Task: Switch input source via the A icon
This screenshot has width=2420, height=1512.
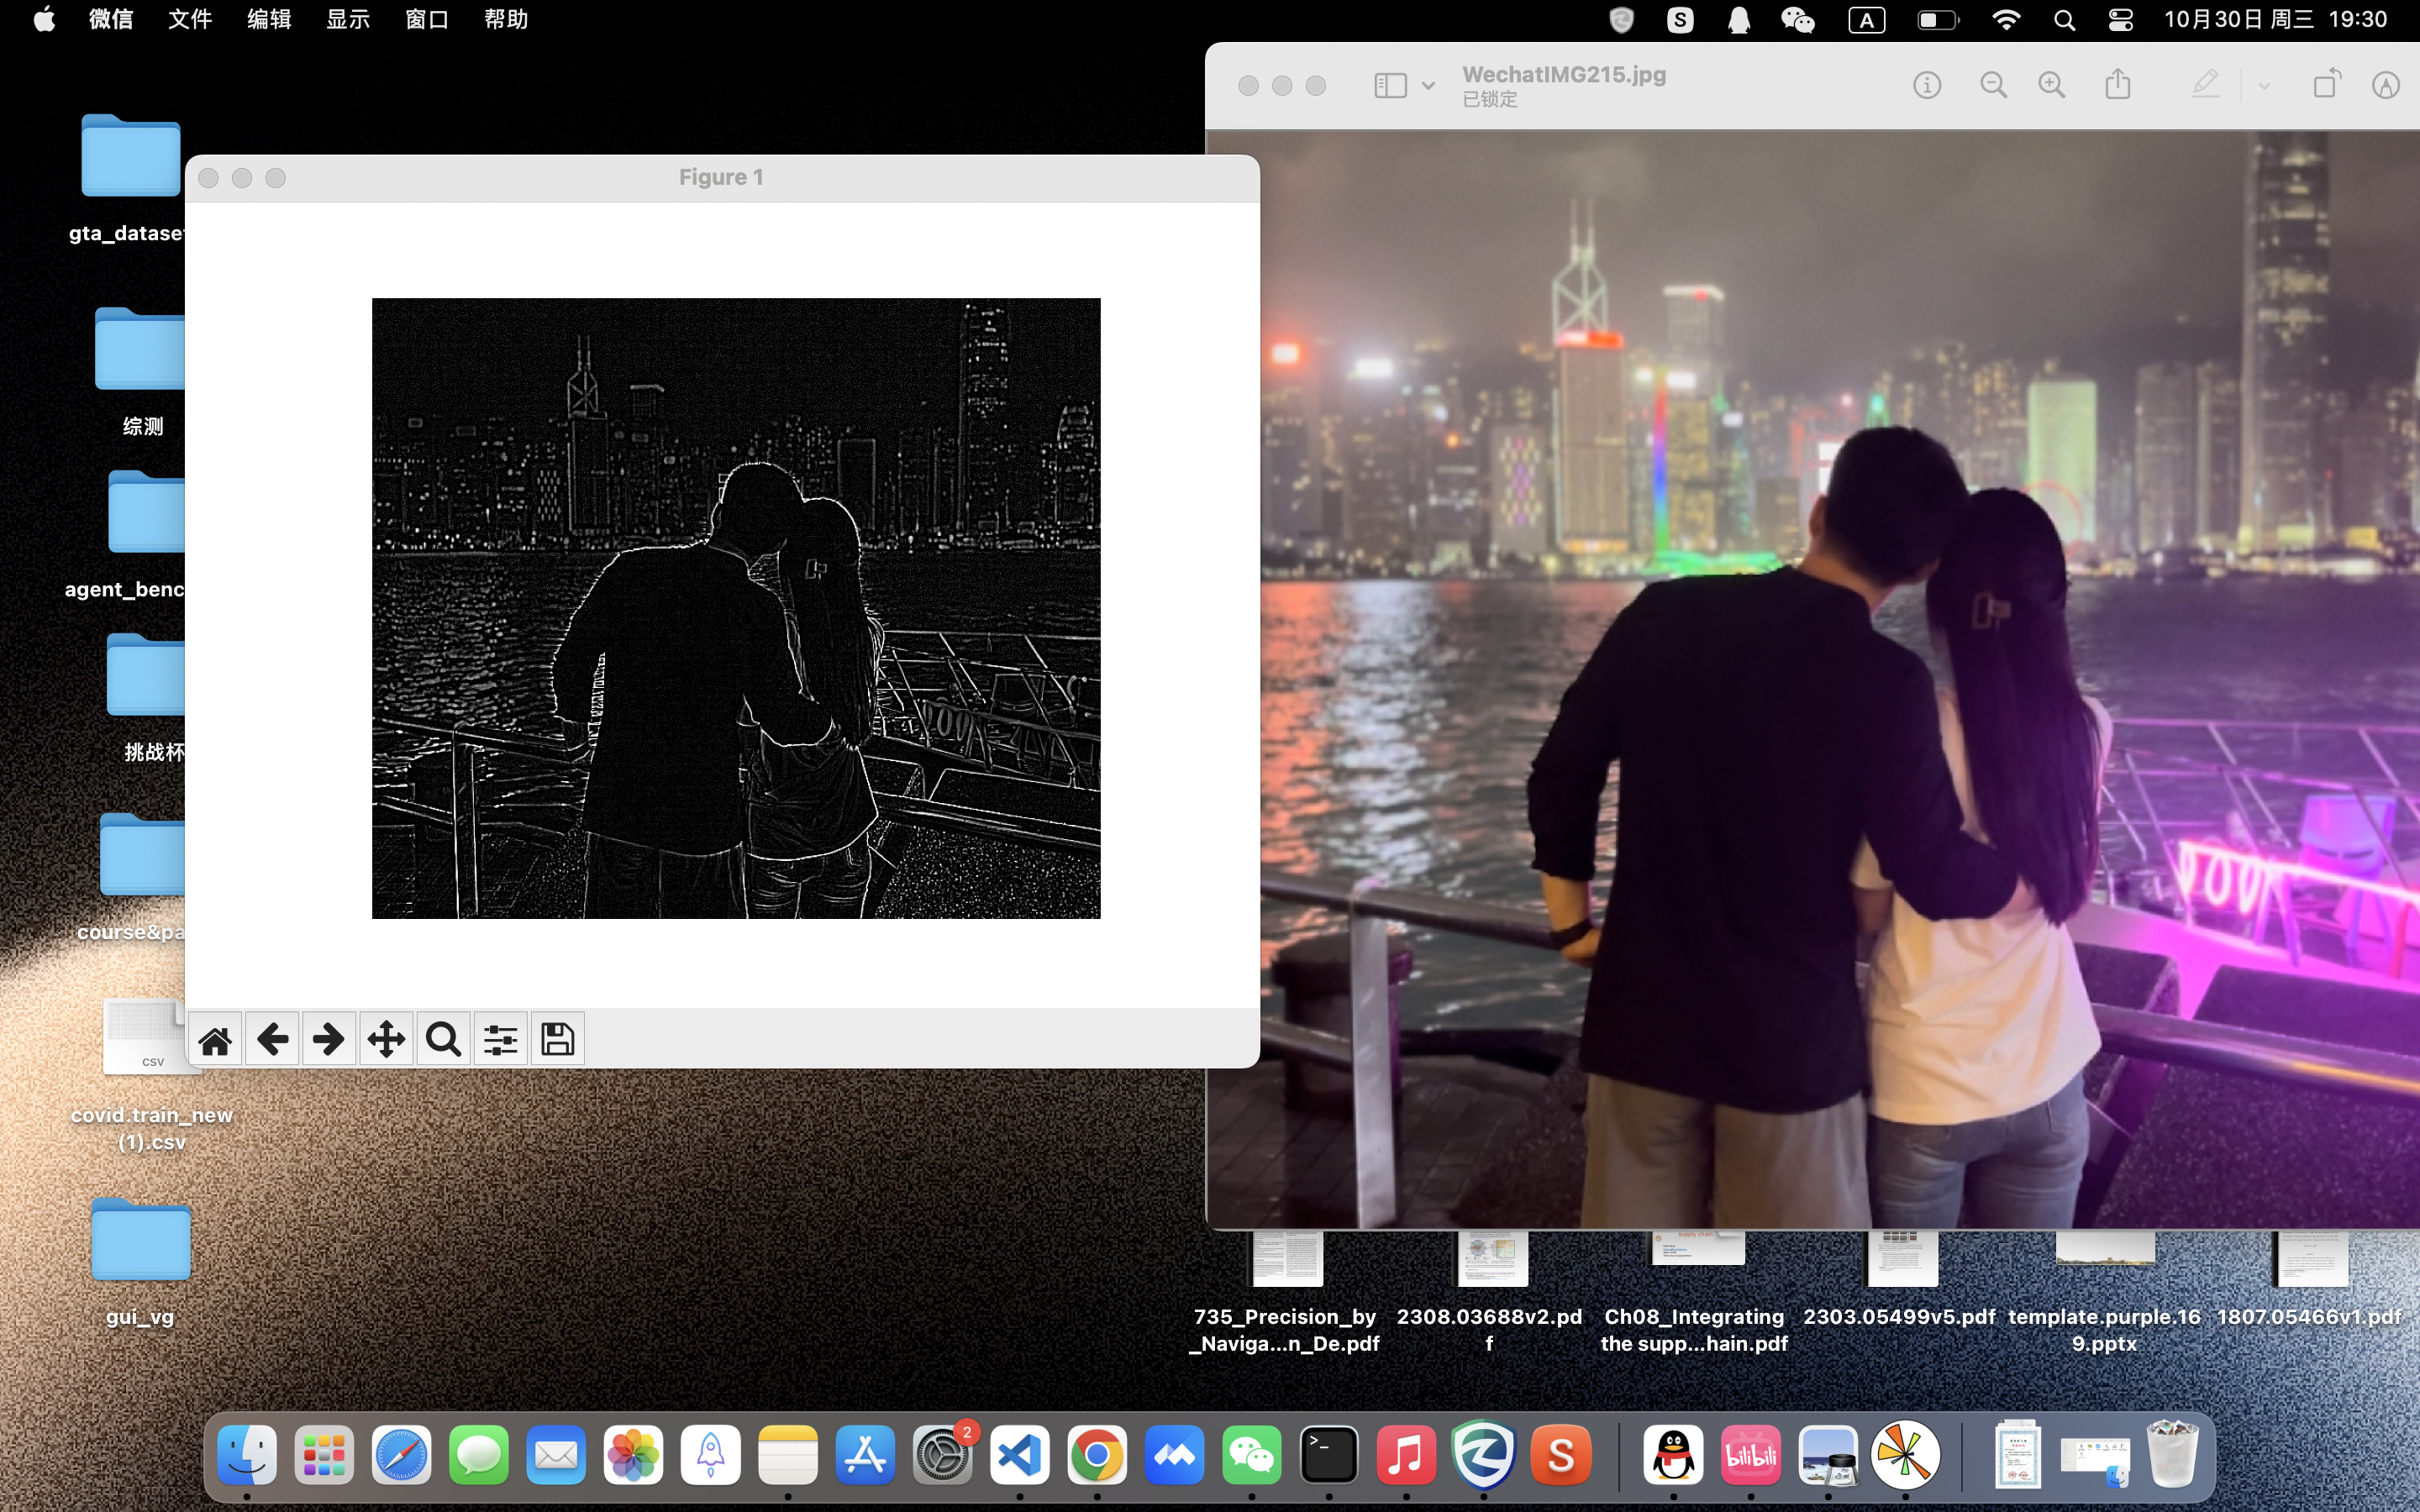Action: coord(1866,20)
